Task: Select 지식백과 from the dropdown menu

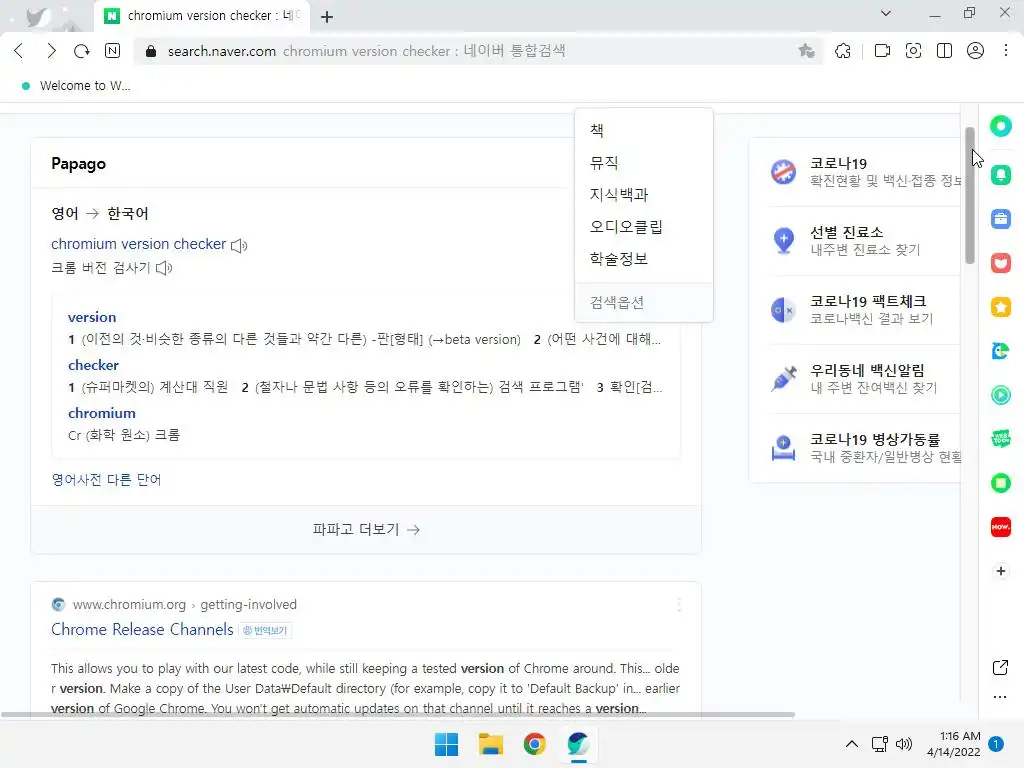Action: [x=643, y=194]
